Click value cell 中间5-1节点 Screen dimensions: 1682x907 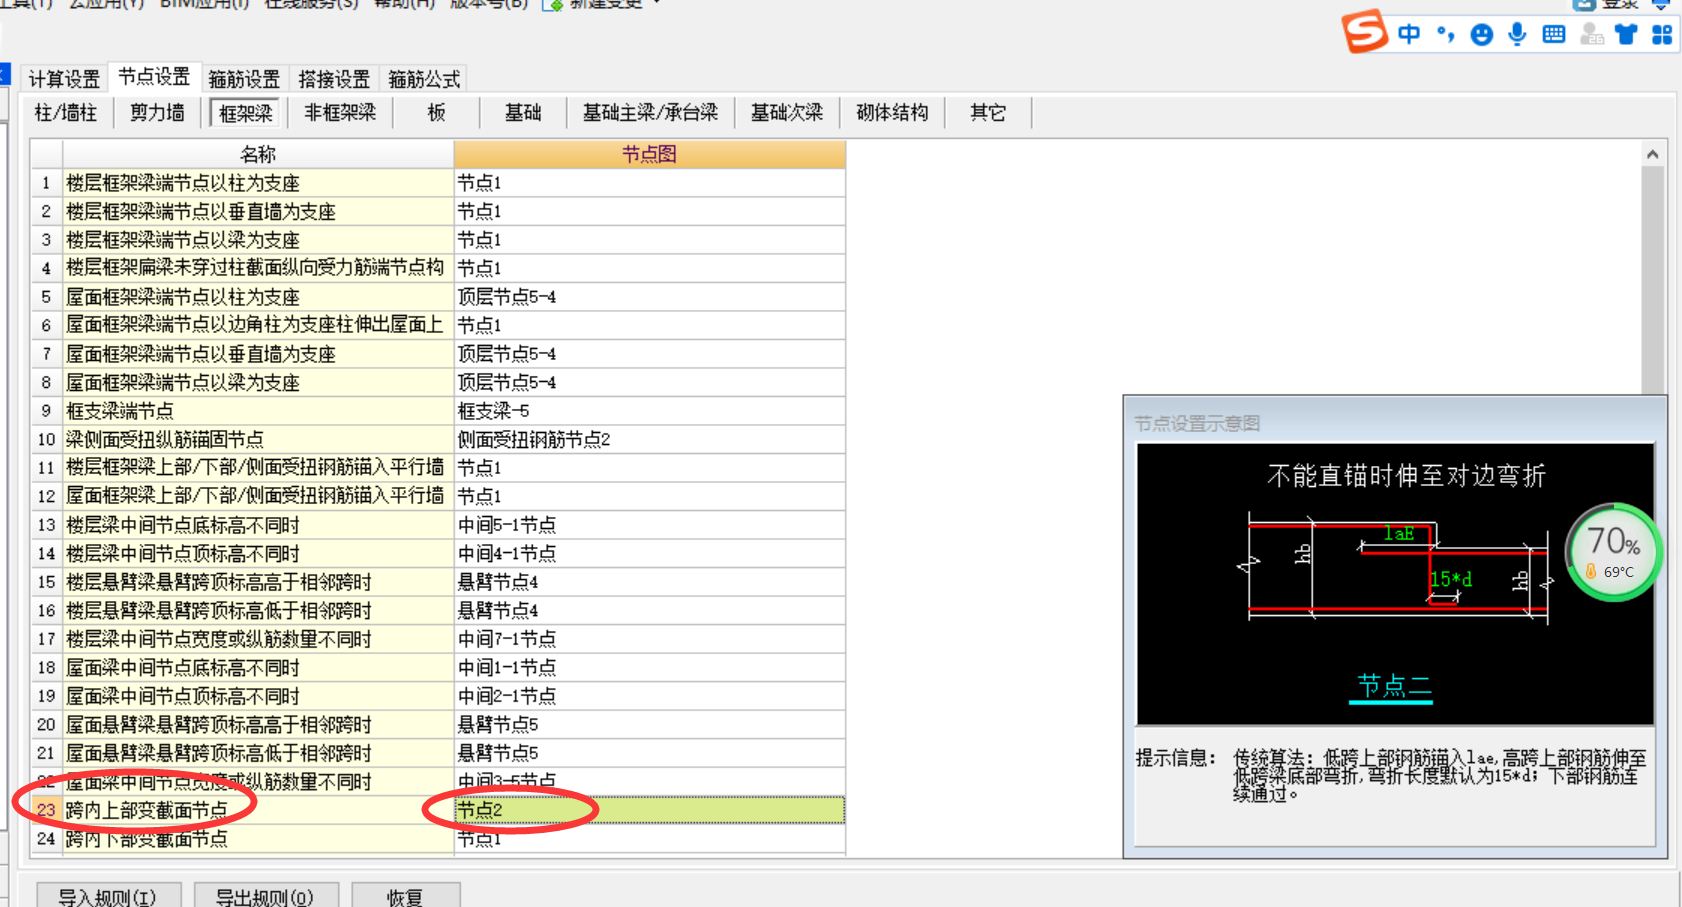(x=650, y=525)
